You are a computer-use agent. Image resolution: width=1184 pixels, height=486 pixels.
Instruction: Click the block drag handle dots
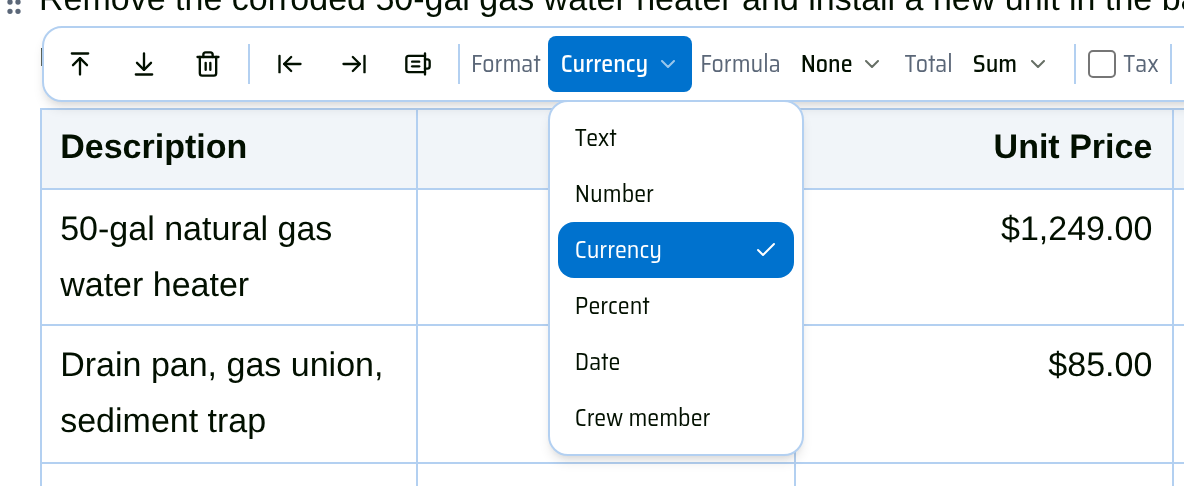click(x=14, y=7)
